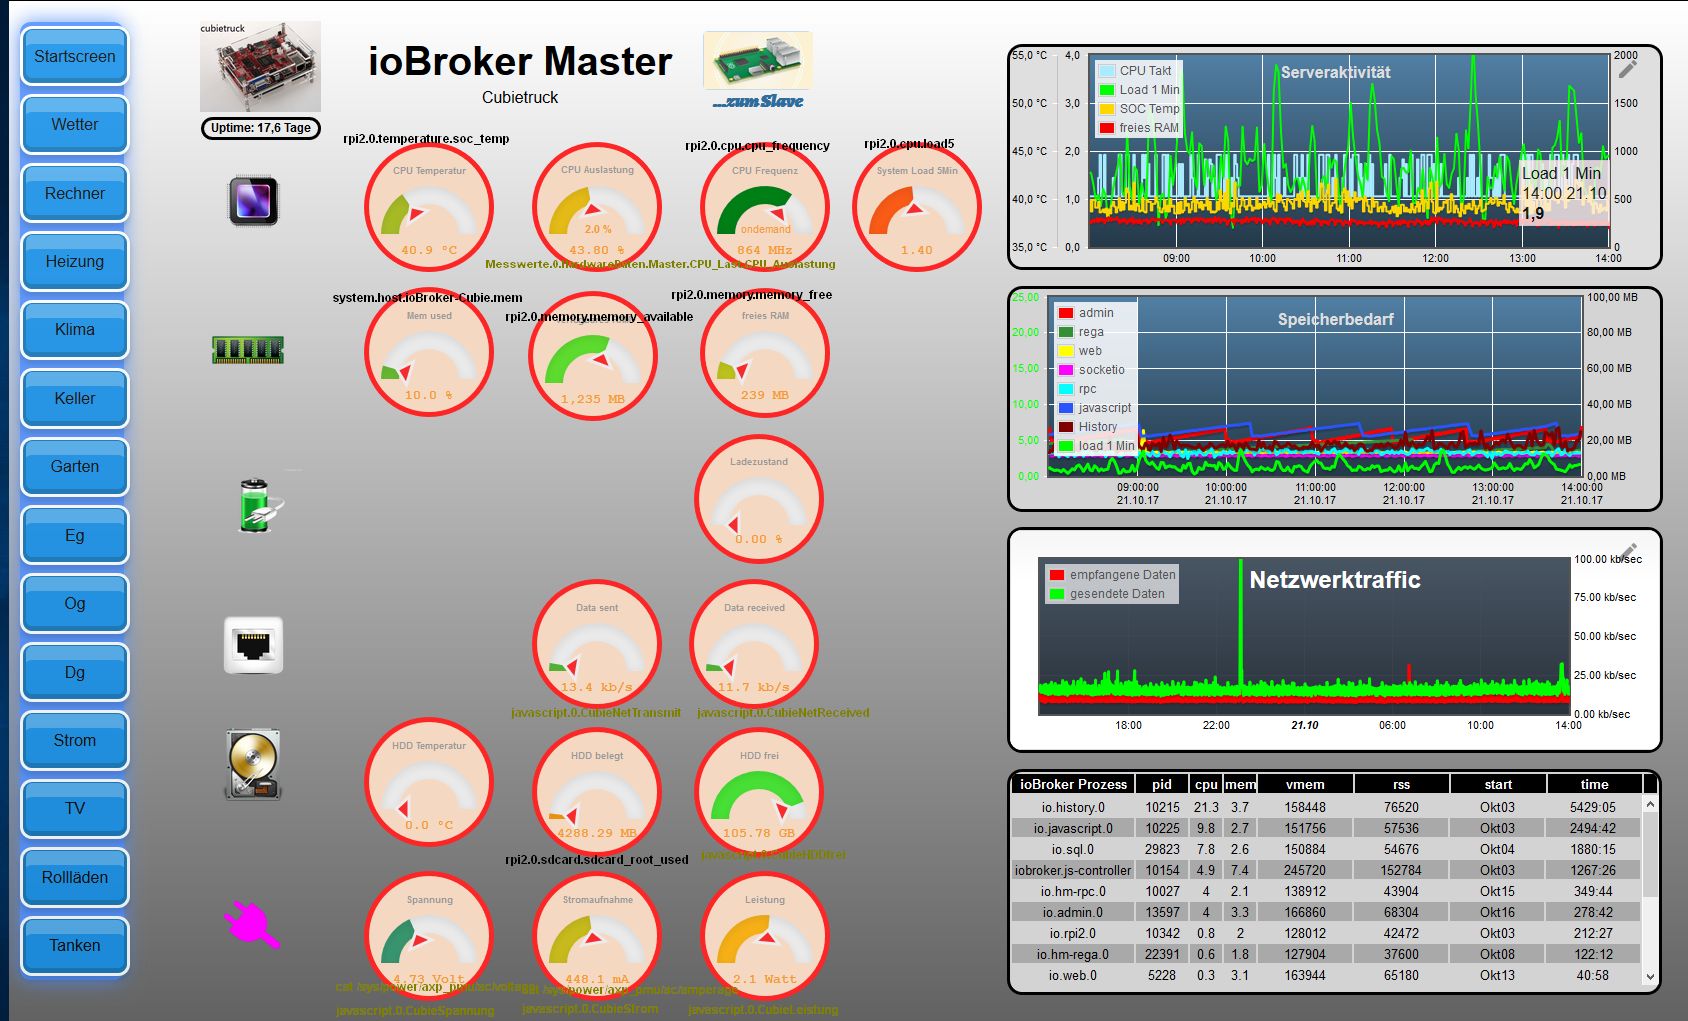Click the CPU Frequenz gauge
The height and width of the screenshot is (1021, 1688).
(765, 207)
